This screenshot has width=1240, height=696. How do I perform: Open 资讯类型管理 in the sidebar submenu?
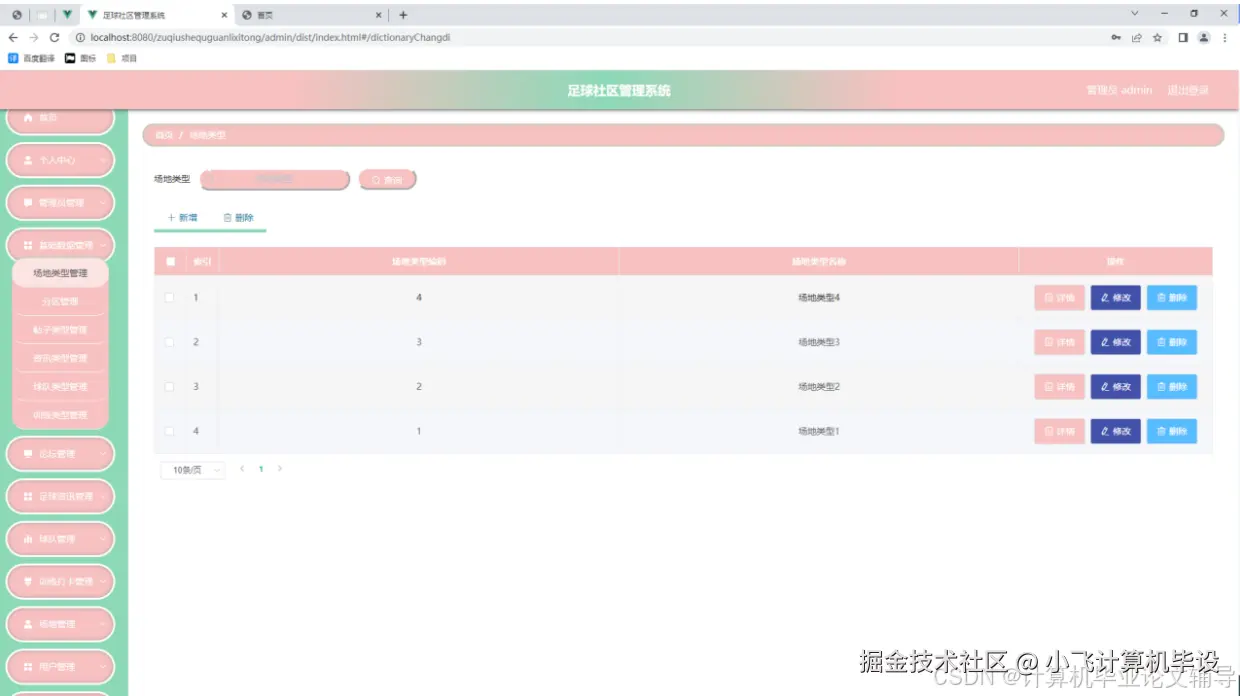click(60, 358)
